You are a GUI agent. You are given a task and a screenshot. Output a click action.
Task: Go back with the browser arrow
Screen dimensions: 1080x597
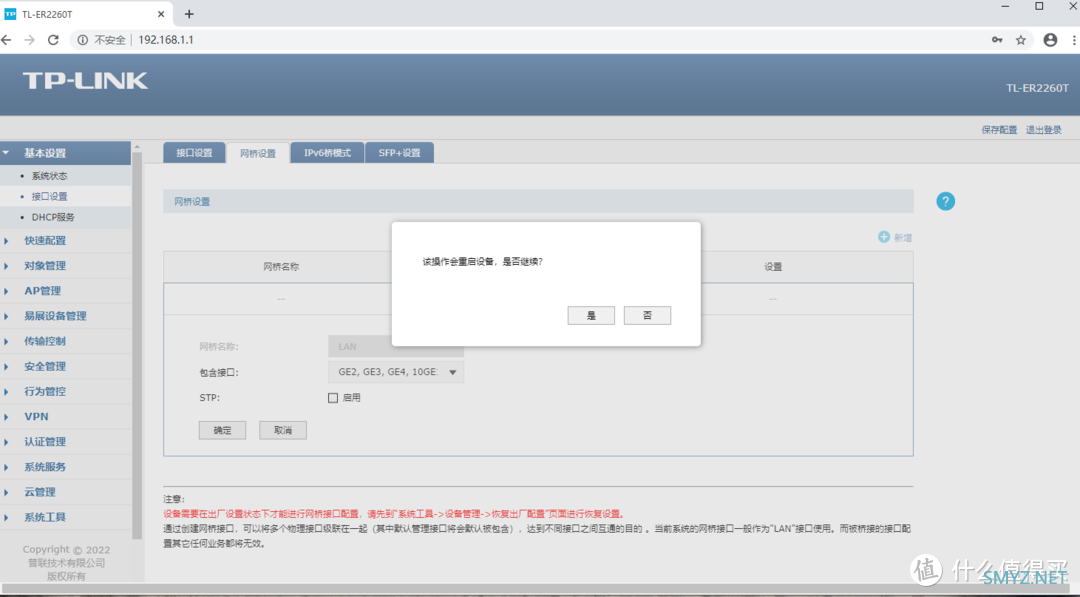(6, 40)
